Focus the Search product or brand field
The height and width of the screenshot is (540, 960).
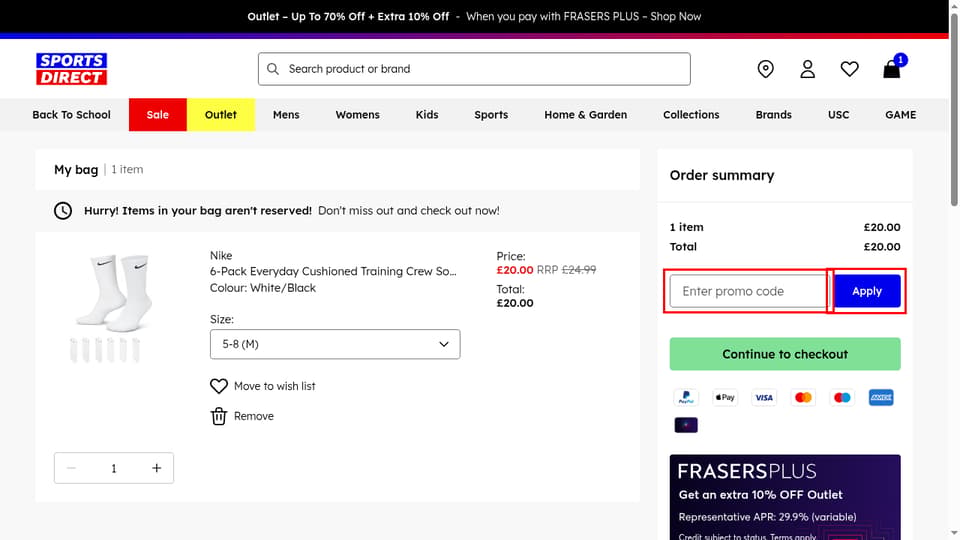[474, 69]
